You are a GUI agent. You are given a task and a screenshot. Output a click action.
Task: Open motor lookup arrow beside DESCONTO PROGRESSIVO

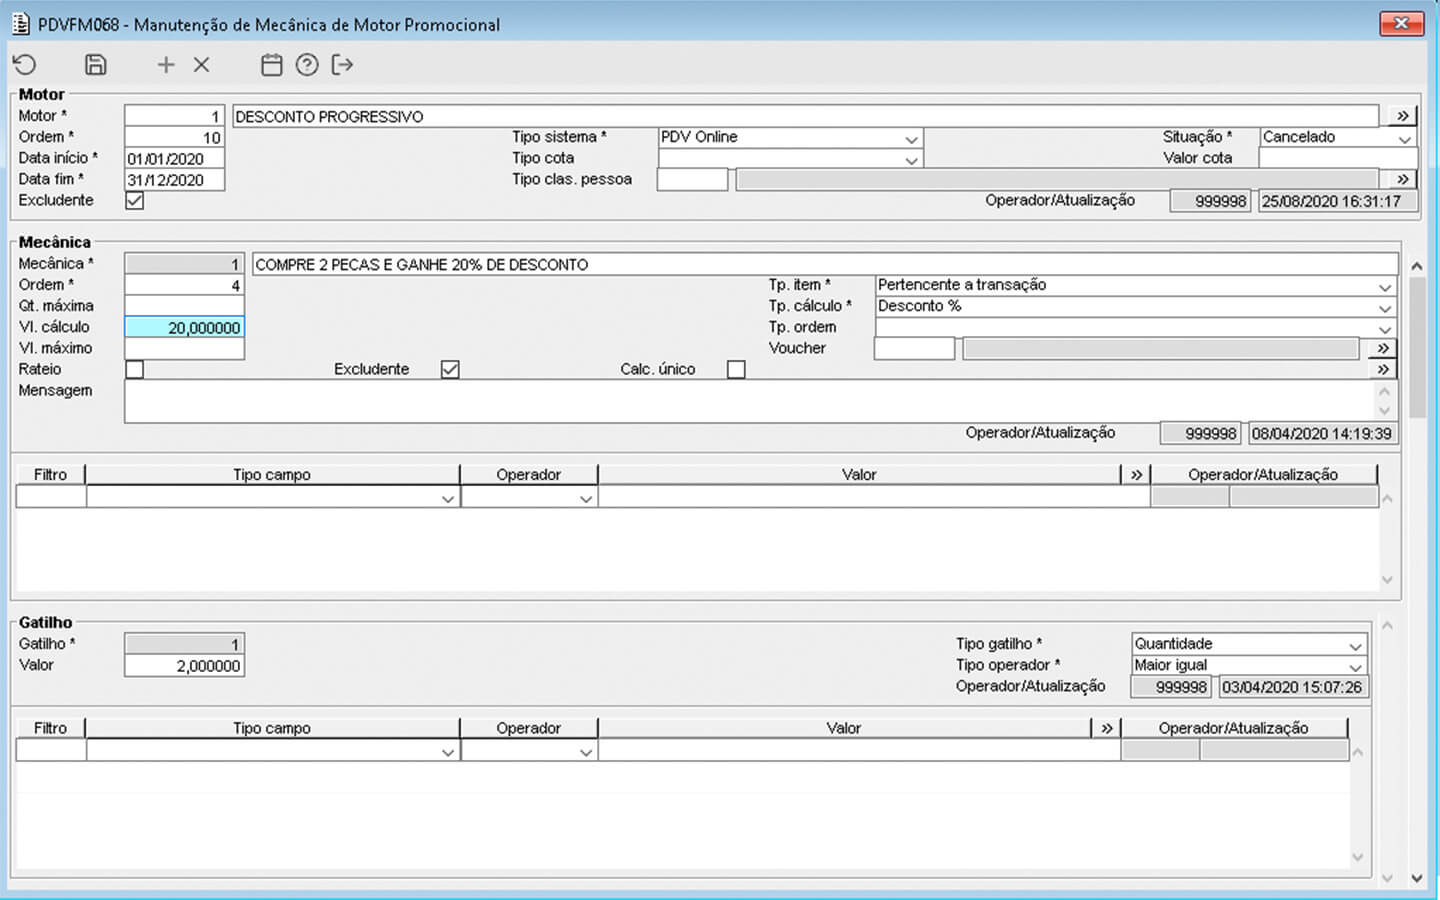point(1402,116)
